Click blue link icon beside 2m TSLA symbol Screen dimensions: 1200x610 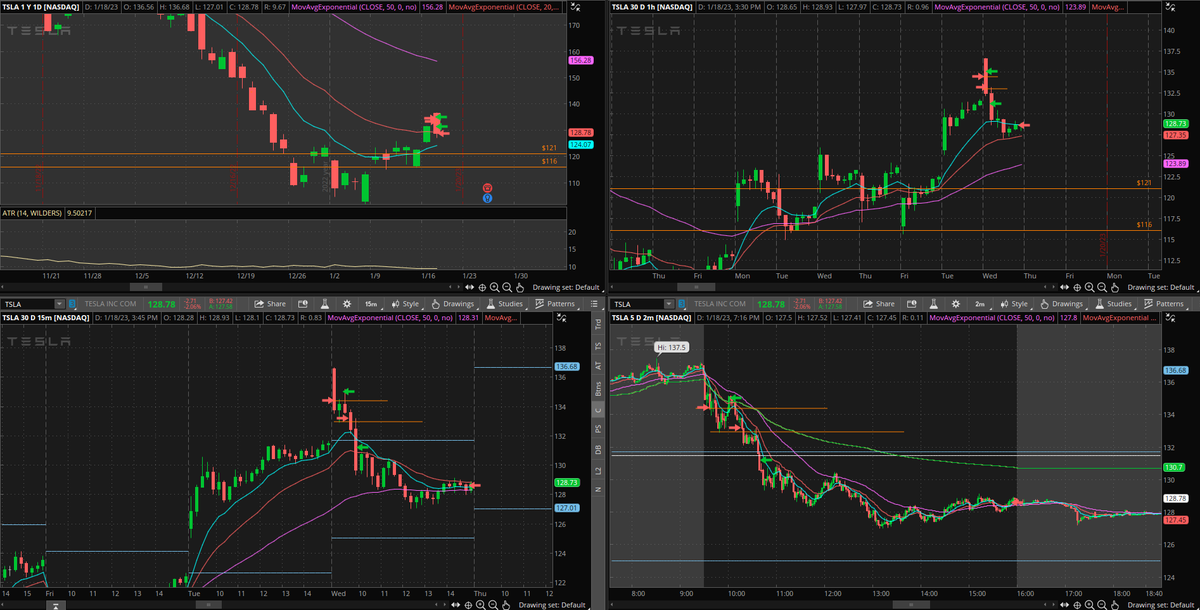682,303
